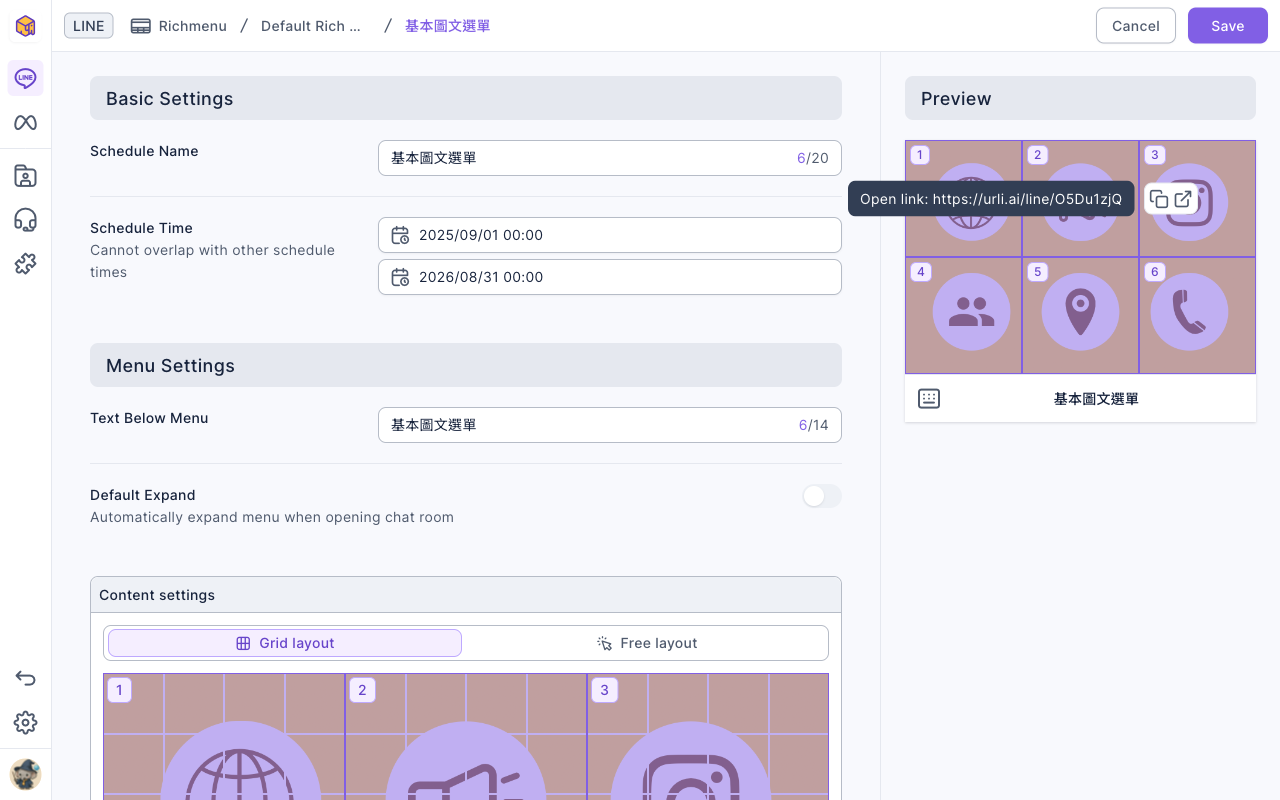Open the headset support sidebar icon
The height and width of the screenshot is (800, 1280).
click(25, 220)
